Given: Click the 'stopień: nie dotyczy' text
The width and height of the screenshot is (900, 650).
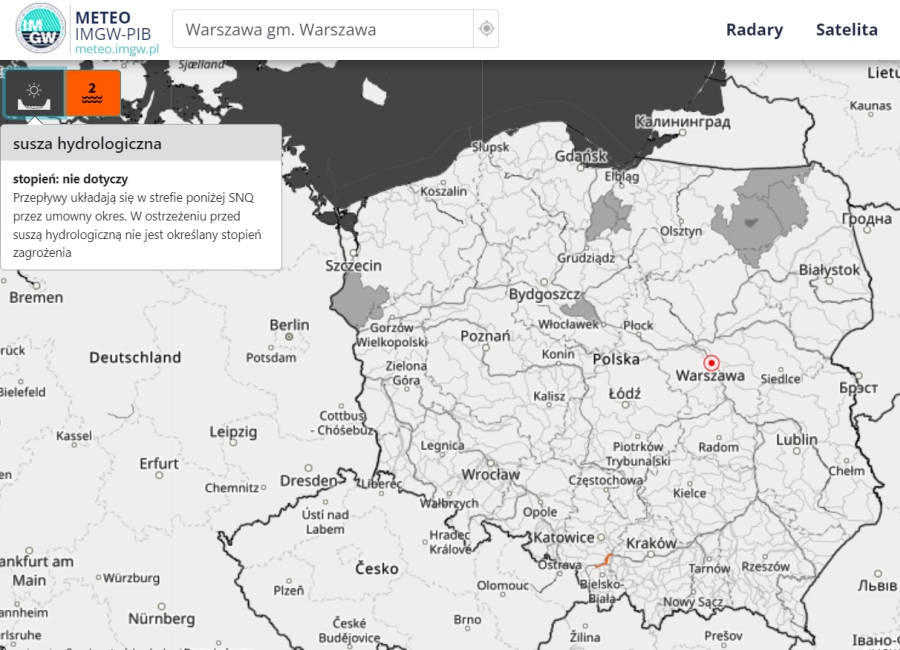Looking at the screenshot, I should [71, 179].
